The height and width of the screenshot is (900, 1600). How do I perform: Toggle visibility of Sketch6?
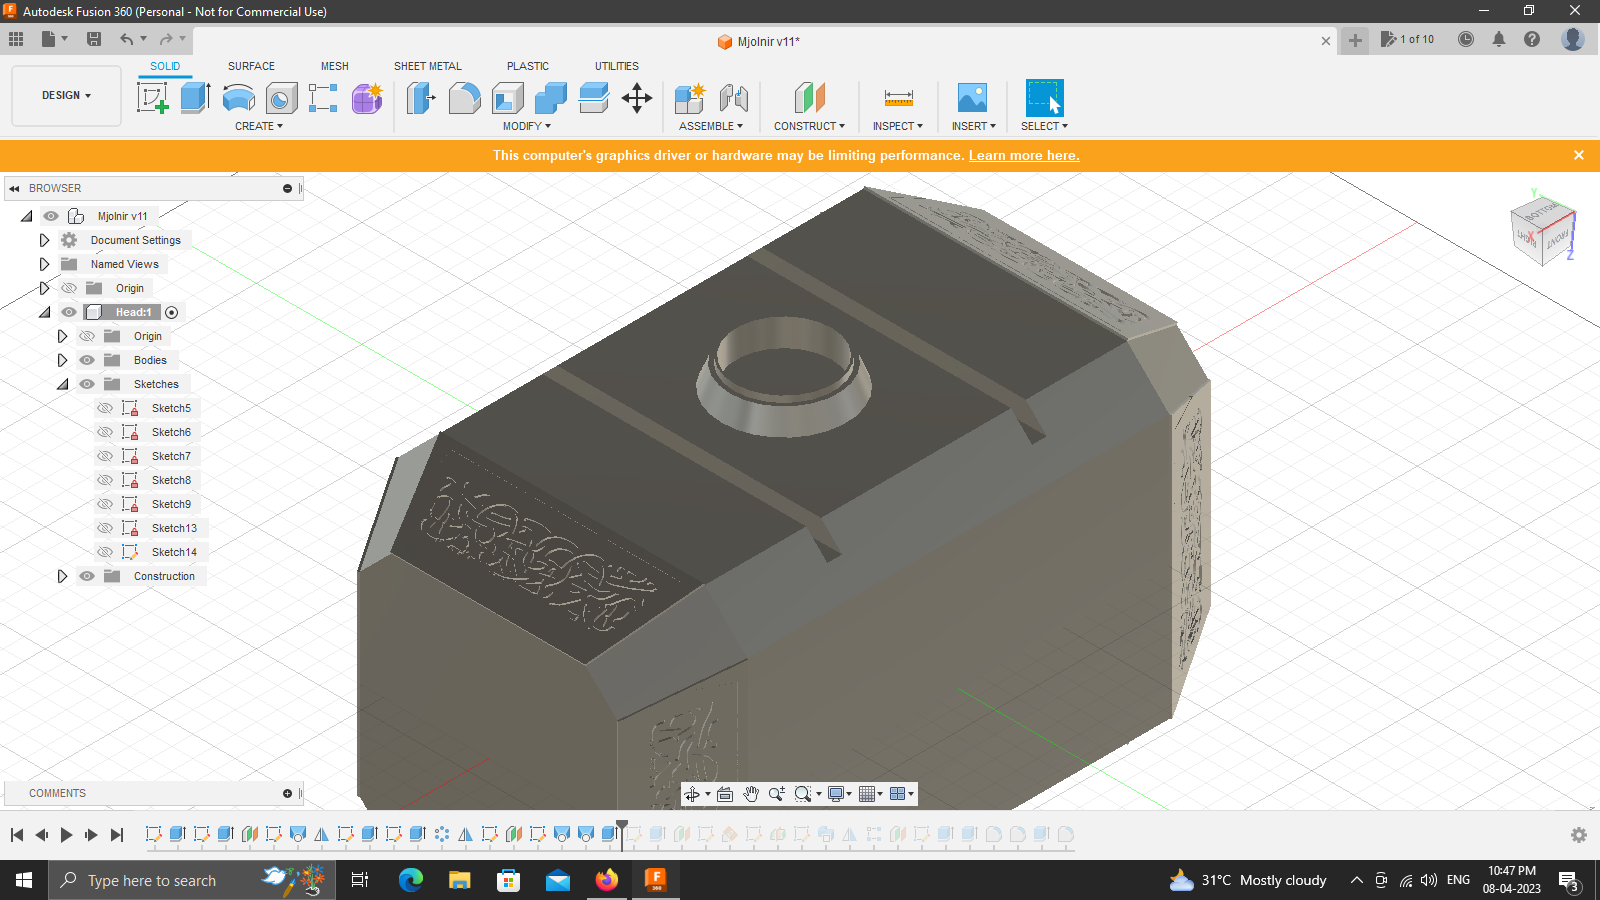click(x=105, y=432)
